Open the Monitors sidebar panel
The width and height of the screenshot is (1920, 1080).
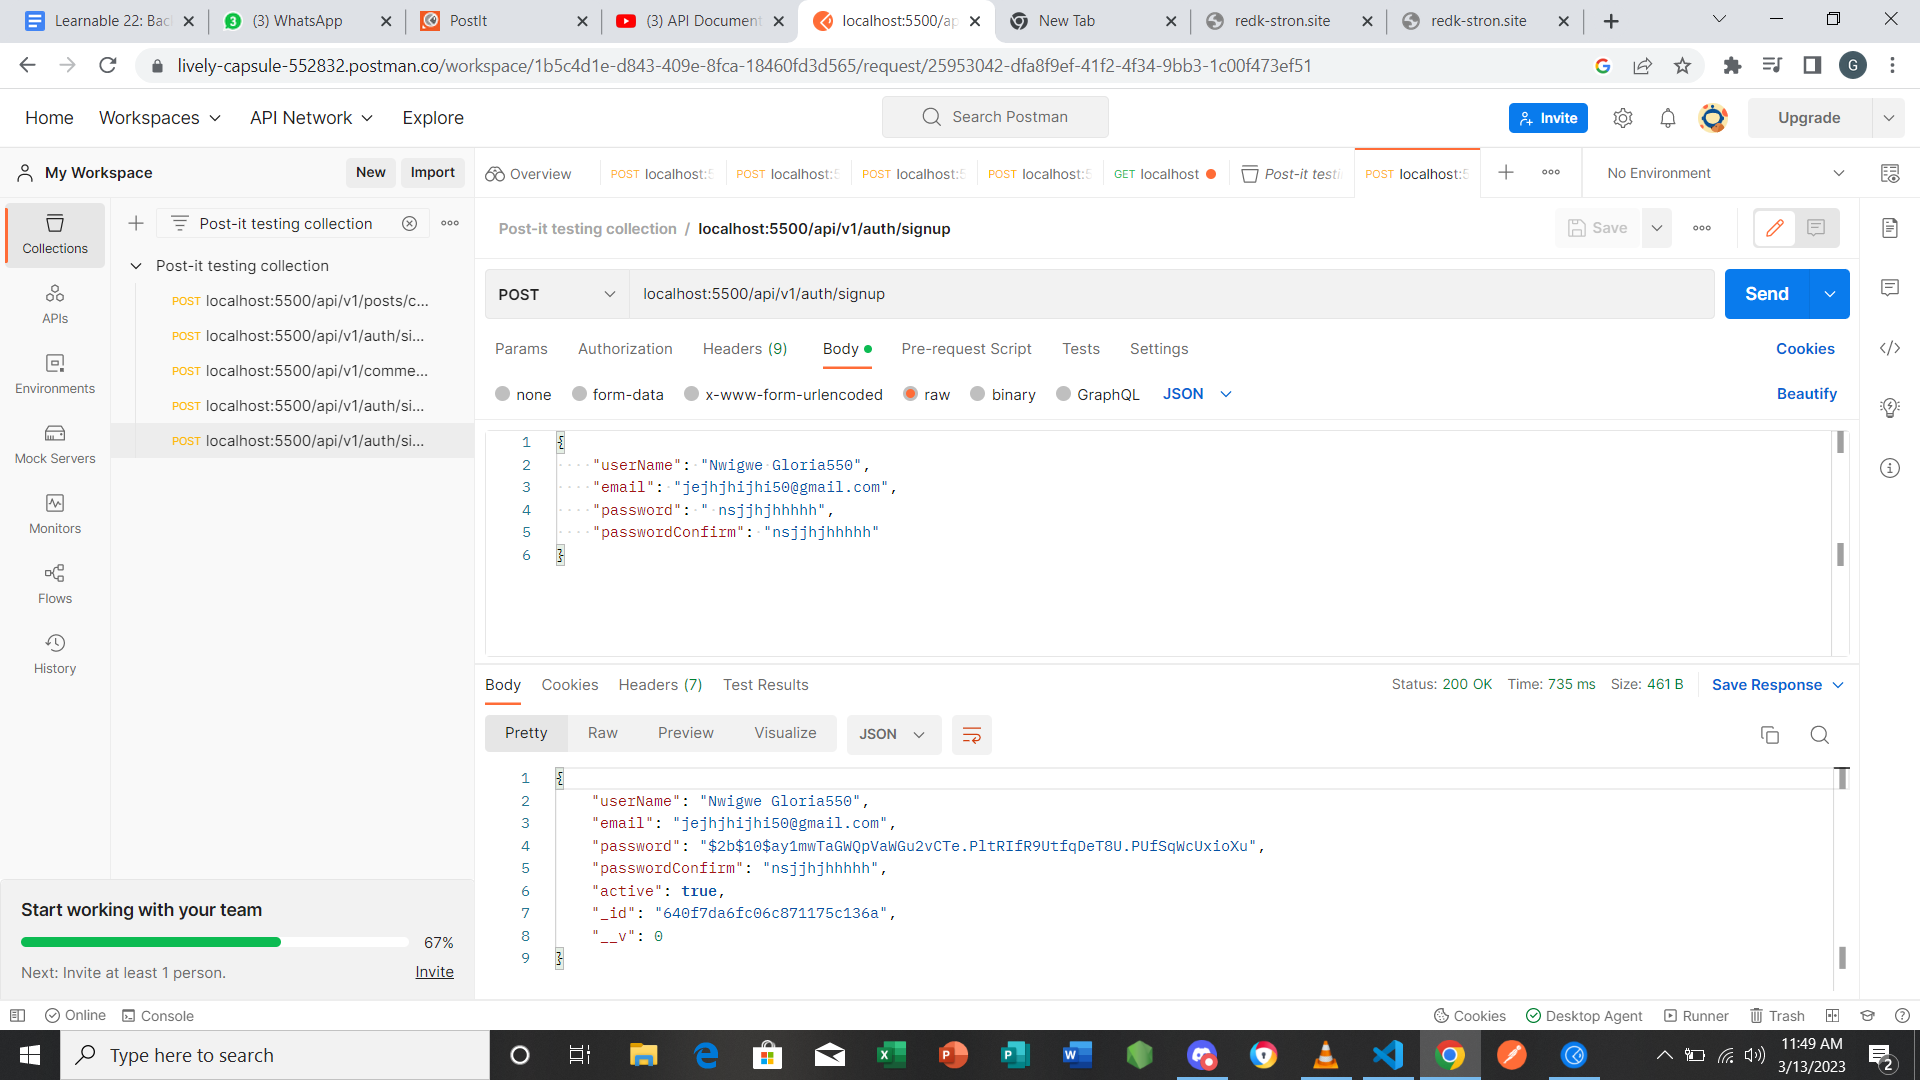coord(55,515)
